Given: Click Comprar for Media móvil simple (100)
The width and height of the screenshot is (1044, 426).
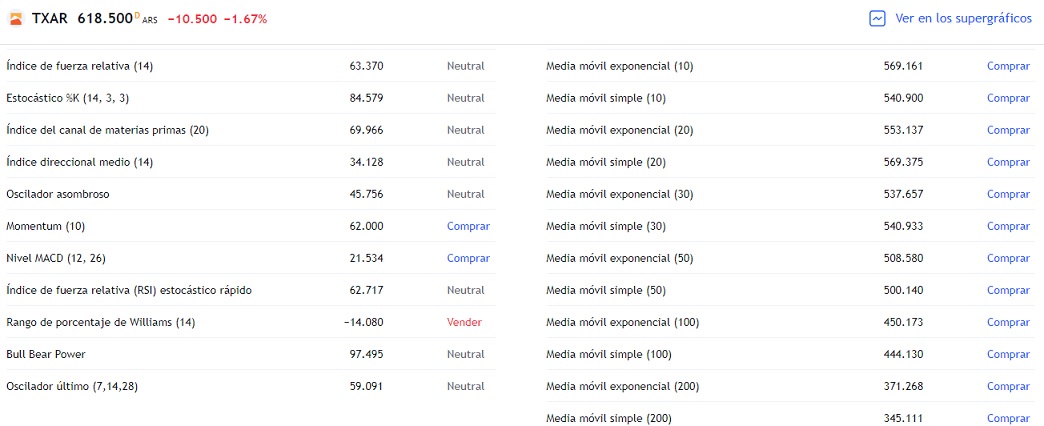Looking at the screenshot, I should tap(1008, 354).
